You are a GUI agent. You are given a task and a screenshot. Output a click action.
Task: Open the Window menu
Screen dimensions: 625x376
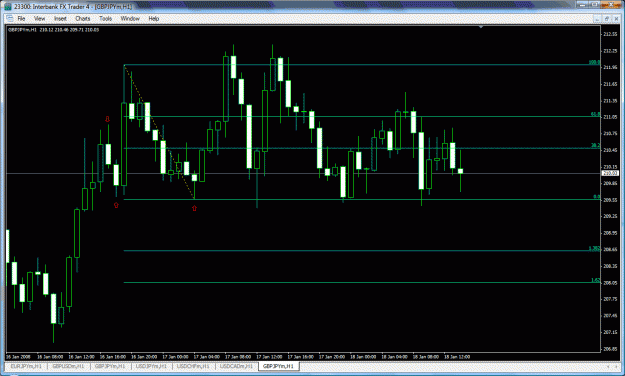click(x=130, y=18)
